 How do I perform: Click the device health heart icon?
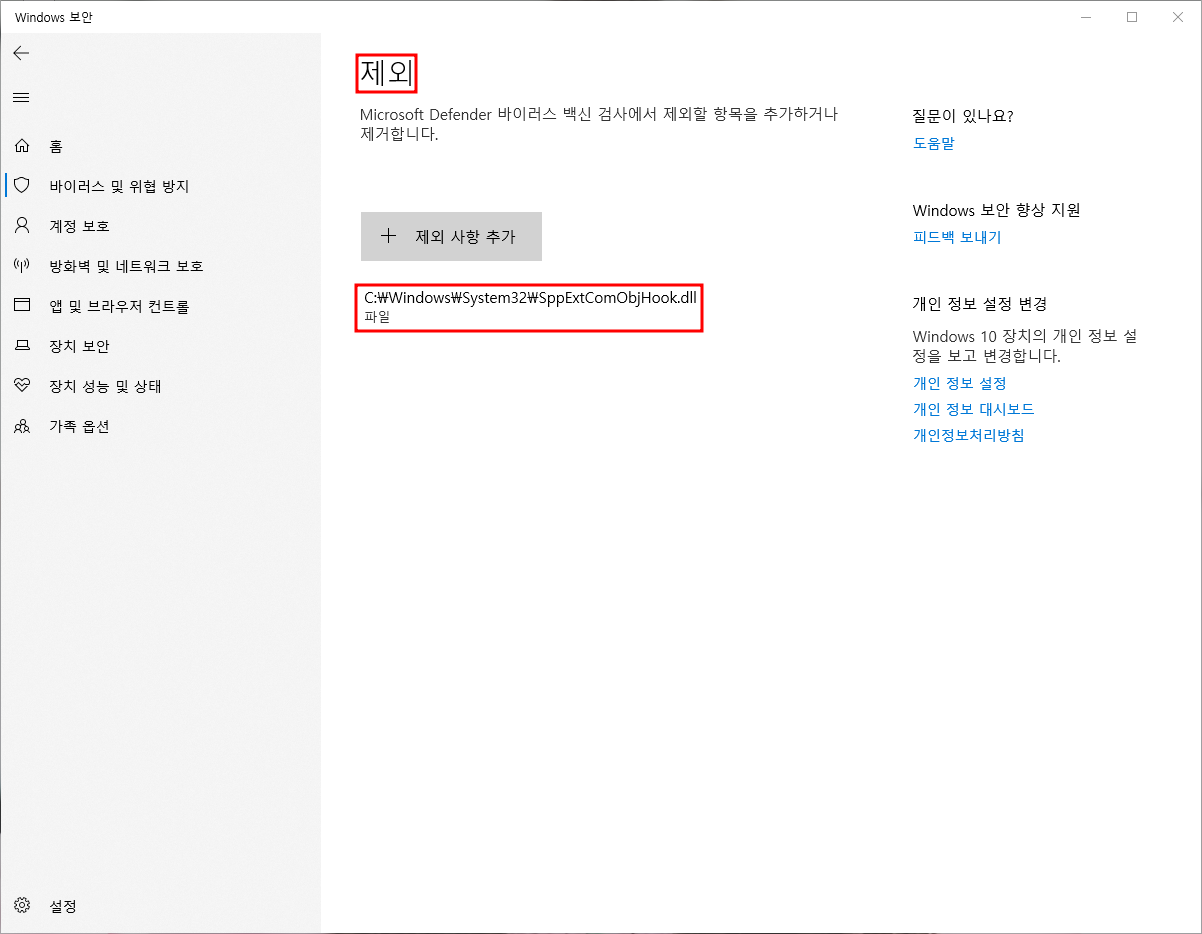tap(22, 386)
